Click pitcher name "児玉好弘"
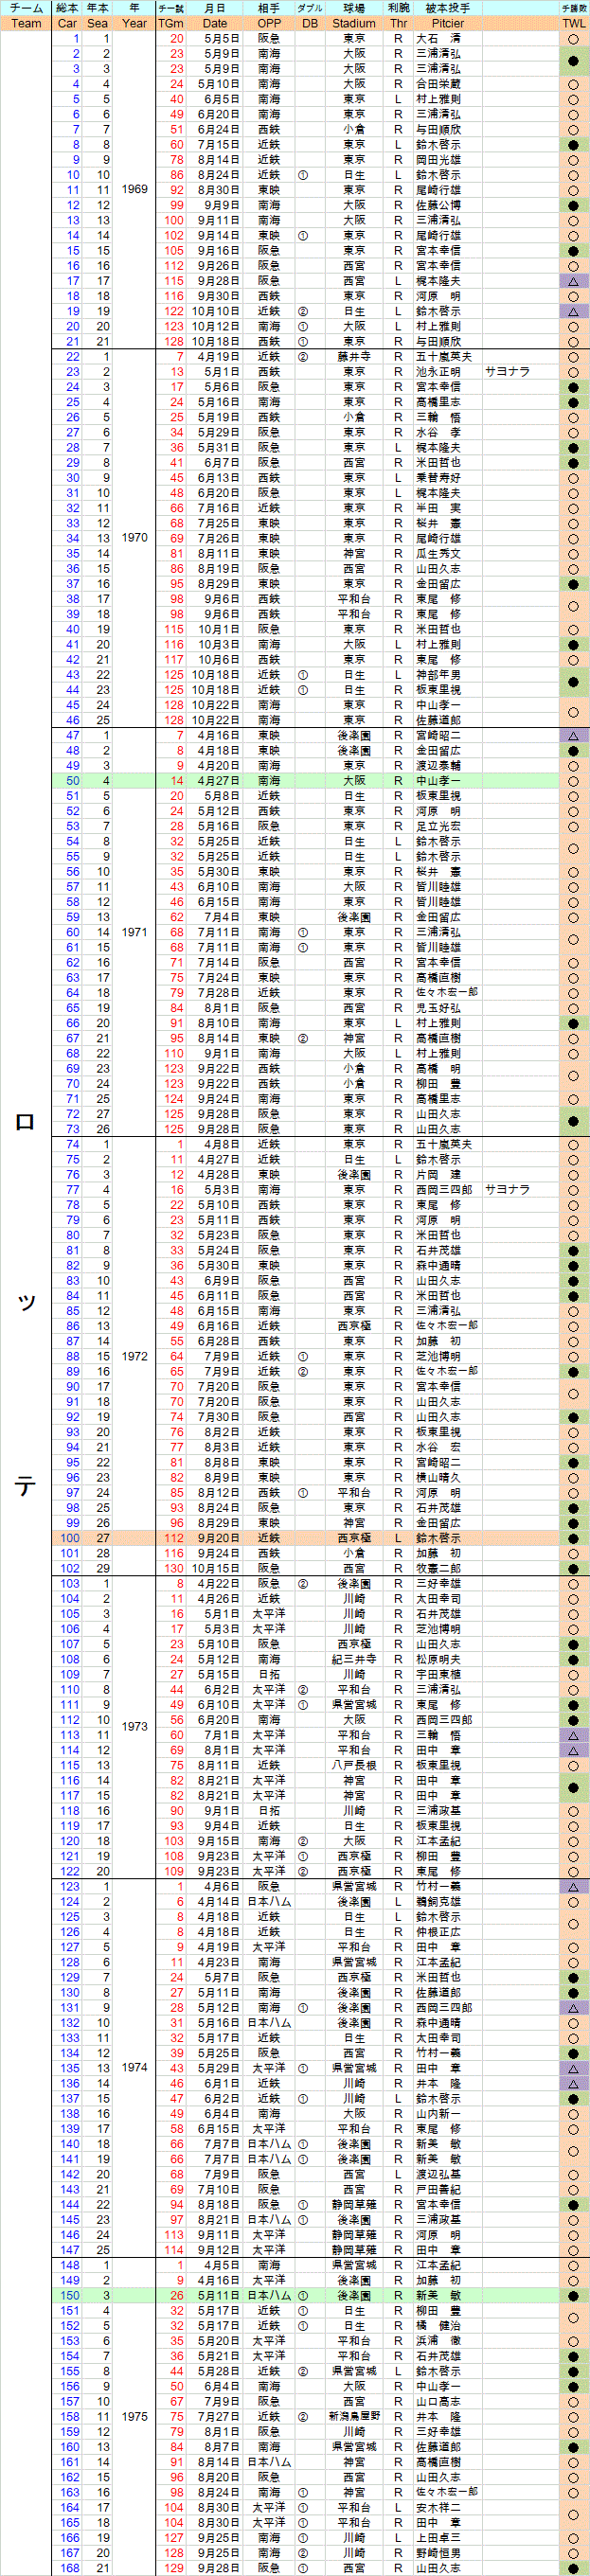The width and height of the screenshot is (590, 2576). click(438, 1008)
